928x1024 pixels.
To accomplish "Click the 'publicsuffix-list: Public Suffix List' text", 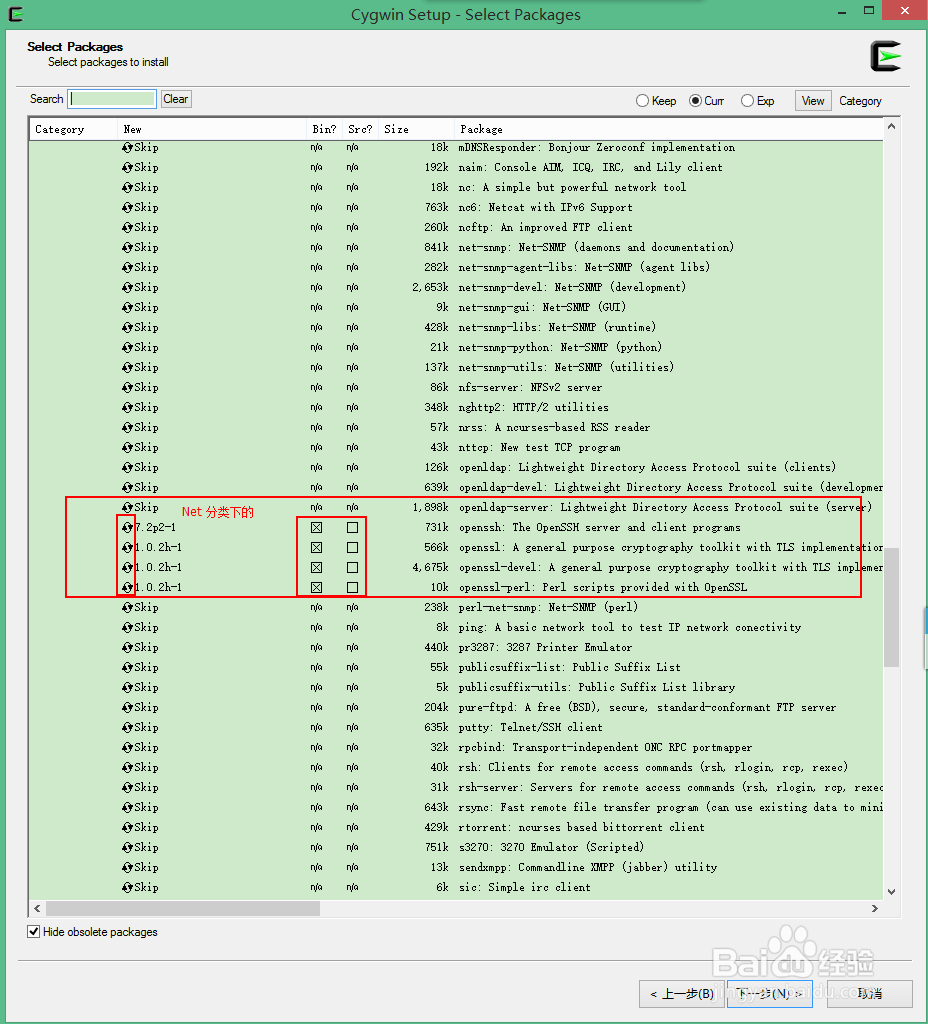I will tap(569, 667).
